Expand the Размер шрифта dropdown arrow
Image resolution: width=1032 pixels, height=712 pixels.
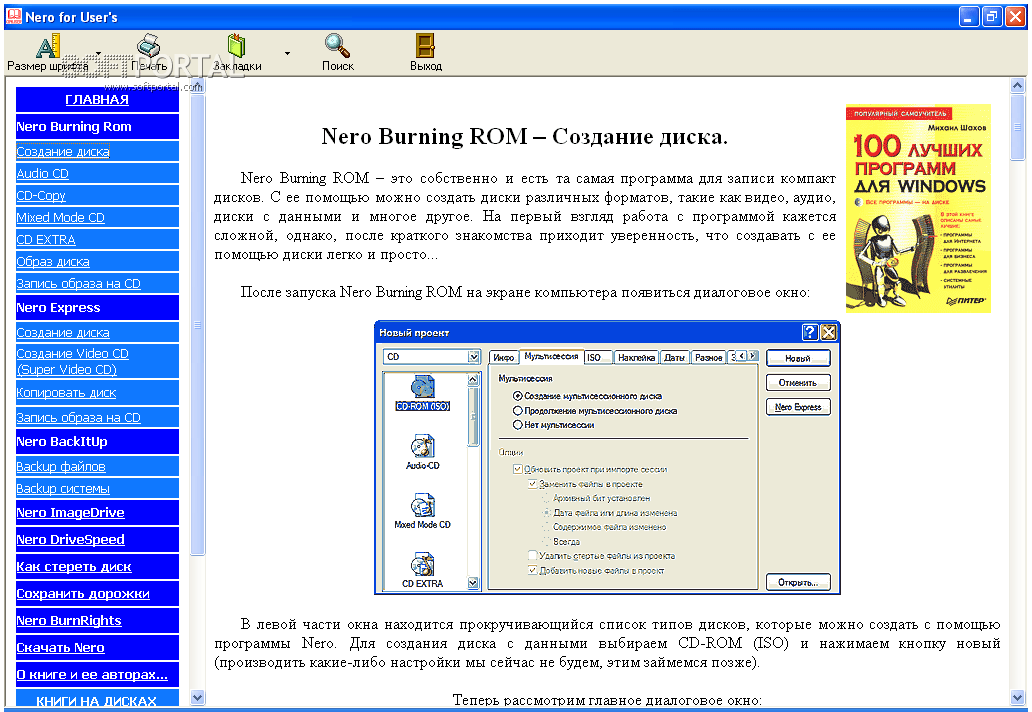(x=98, y=53)
